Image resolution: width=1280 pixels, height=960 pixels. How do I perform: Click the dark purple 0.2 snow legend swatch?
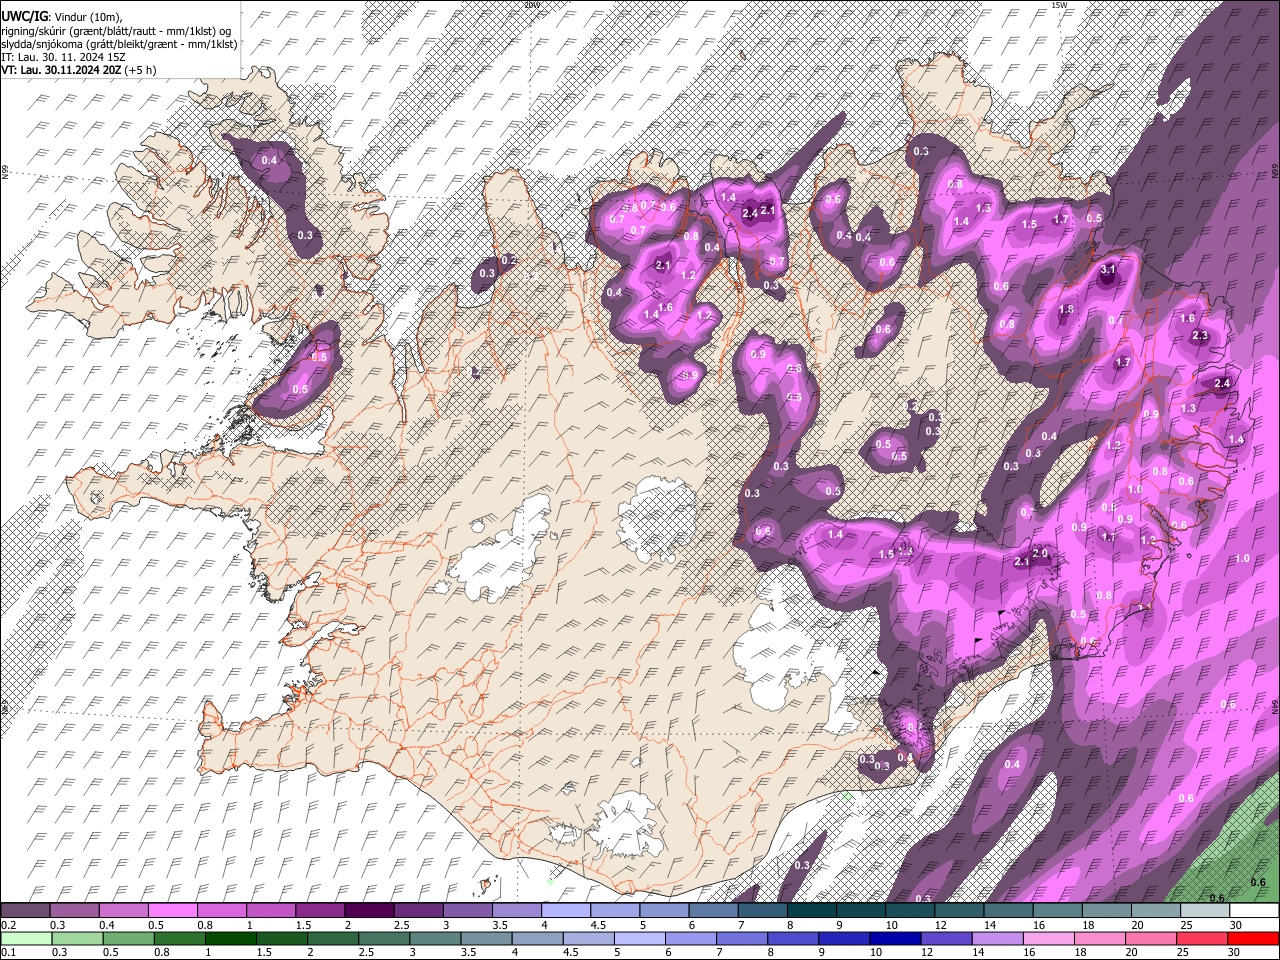(26, 911)
